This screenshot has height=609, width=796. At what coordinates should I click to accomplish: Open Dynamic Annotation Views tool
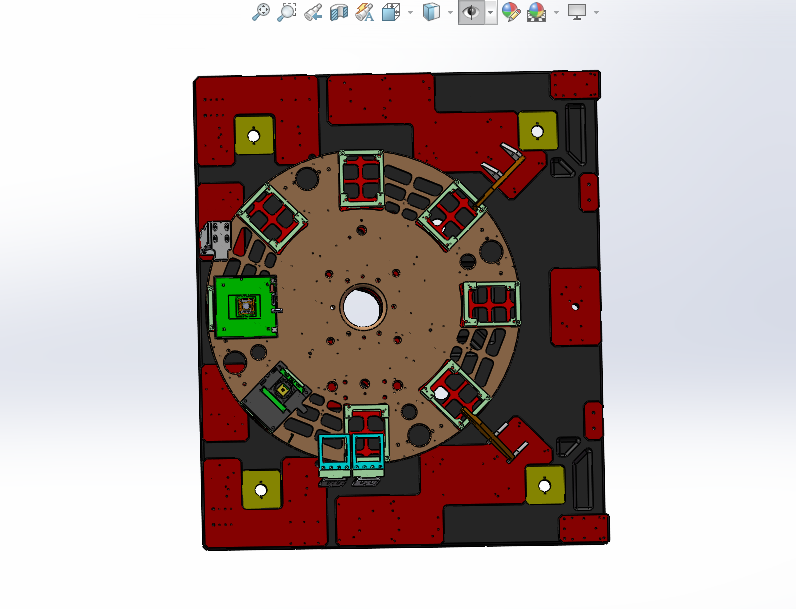coord(364,12)
